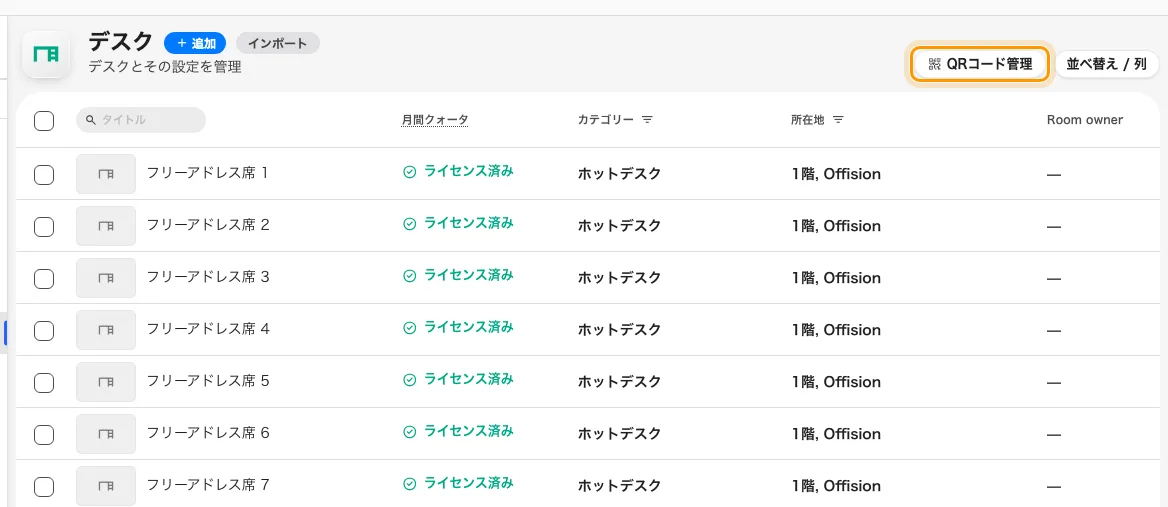
Task: Click 1階, Offision location of フリーアドレス席 3
Action: (837, 278)
